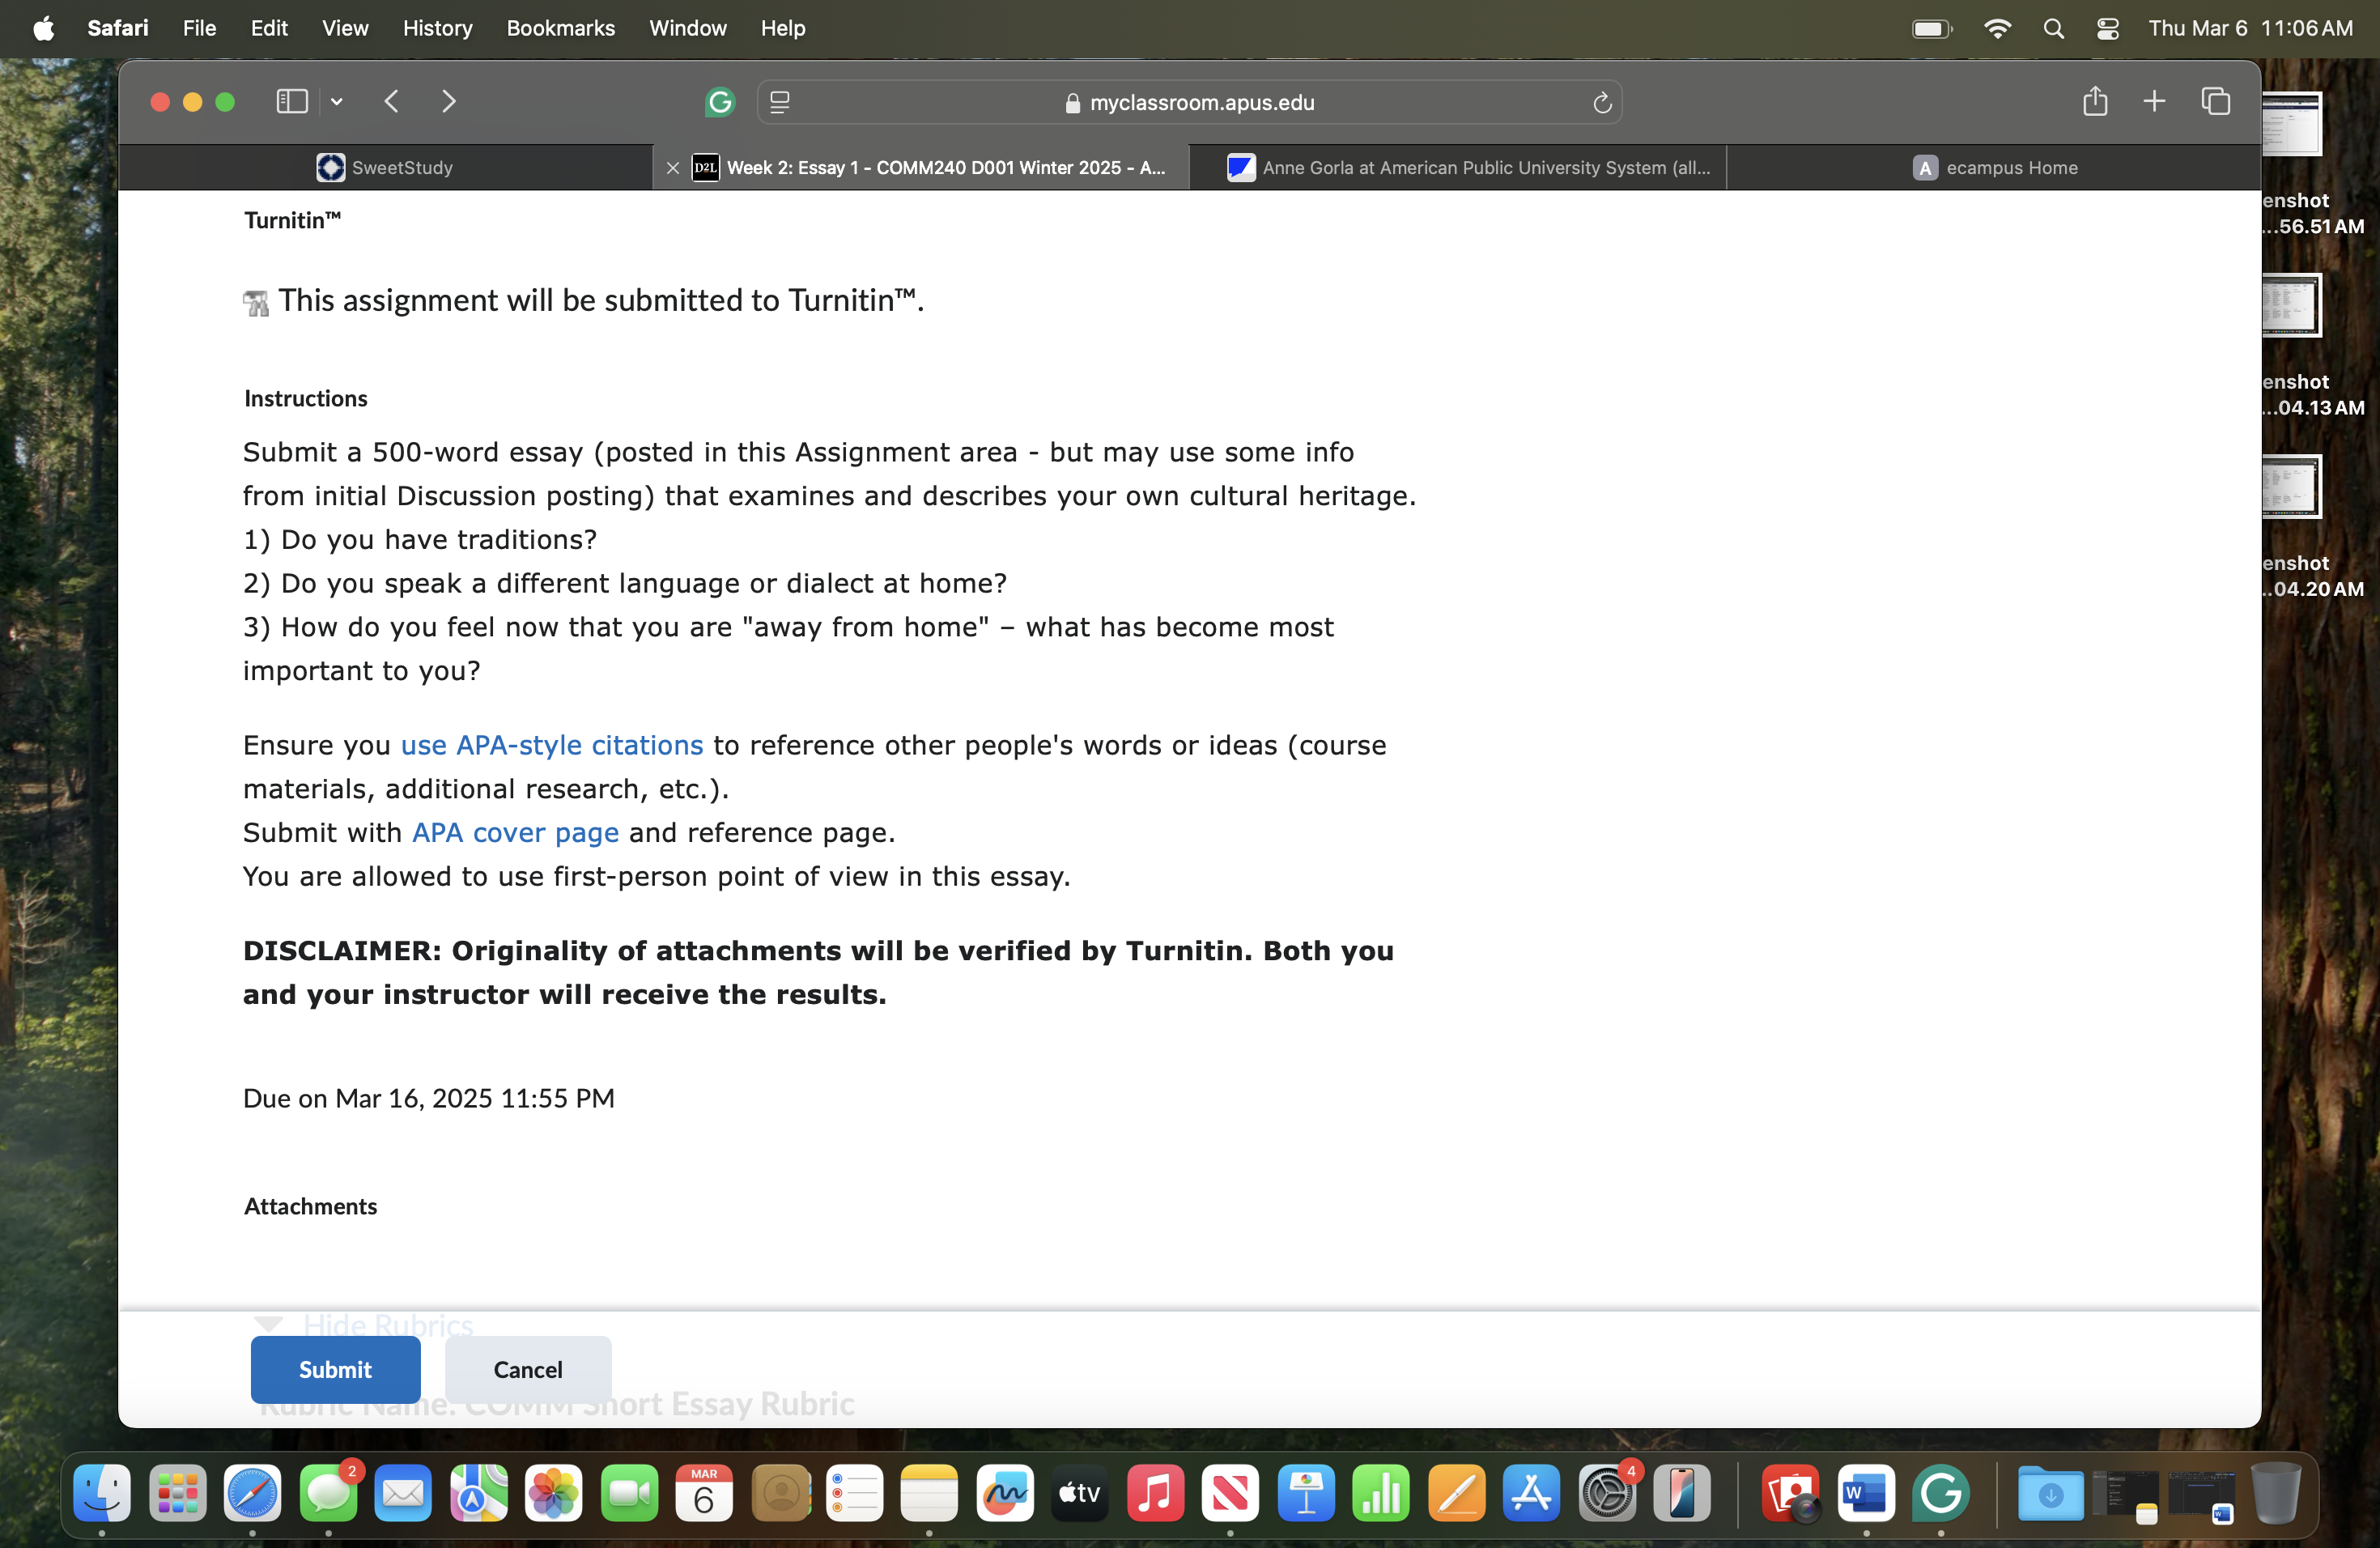This screenshot has width=2380, height=1548.
Task: Click the Cancel button
Action: point(528,1370)
